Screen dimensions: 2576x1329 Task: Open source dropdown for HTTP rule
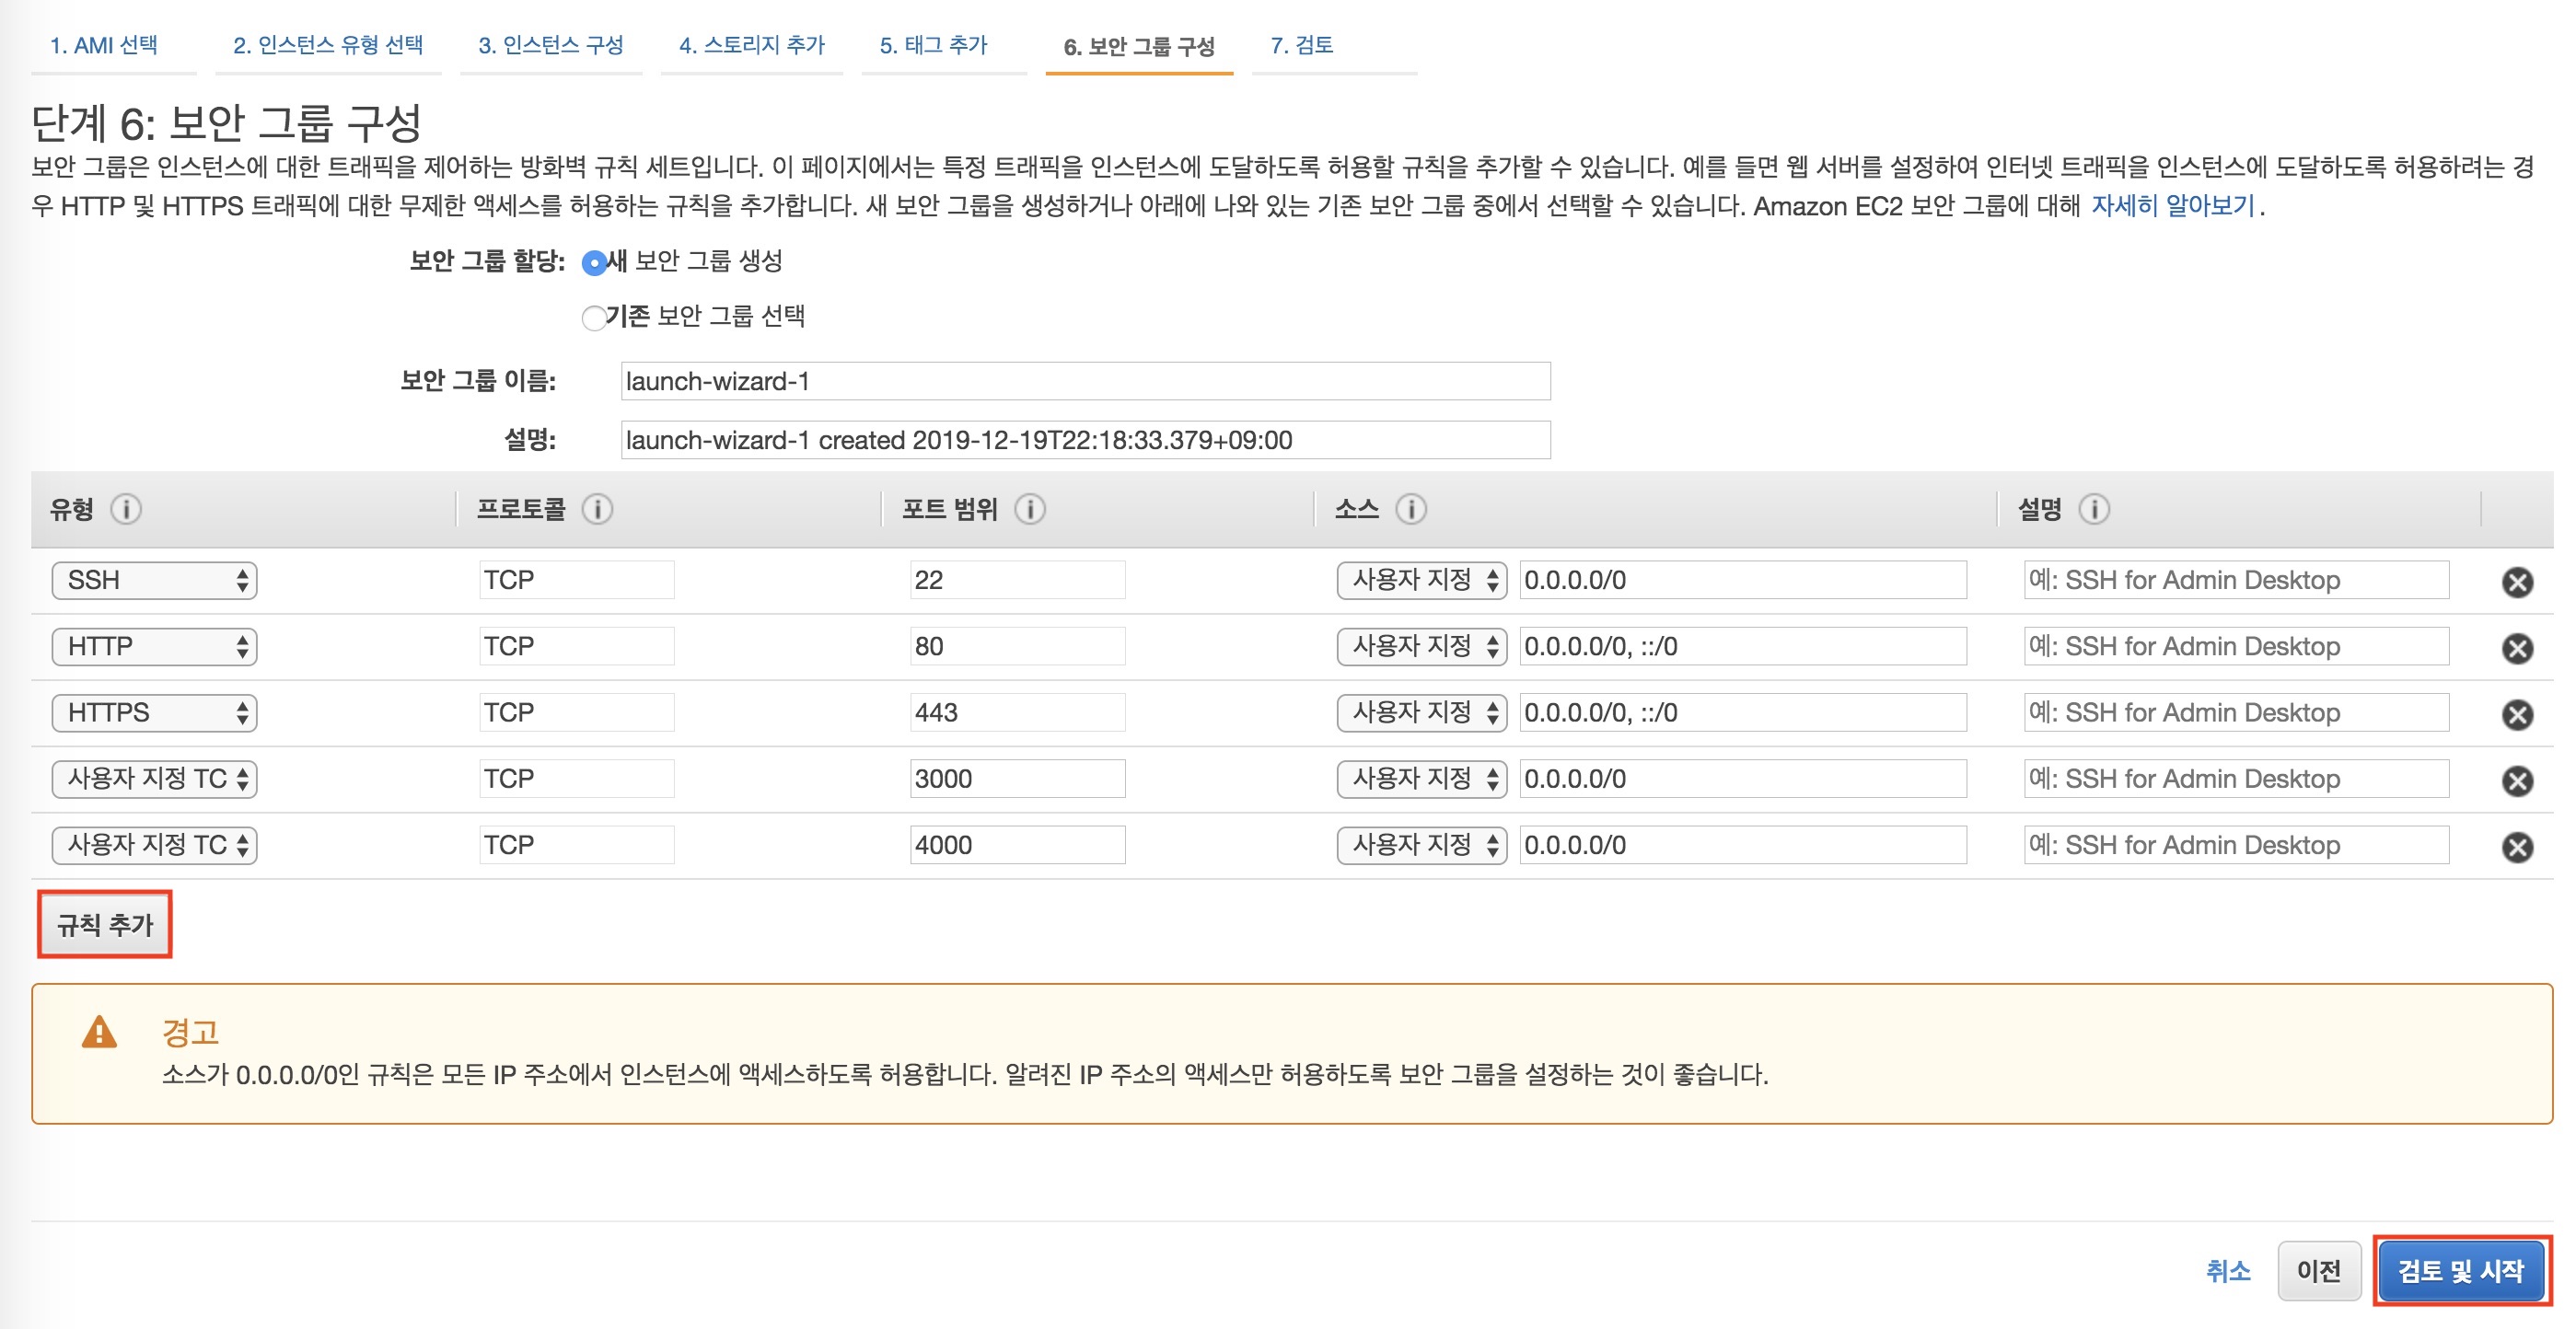(1422, 646)
